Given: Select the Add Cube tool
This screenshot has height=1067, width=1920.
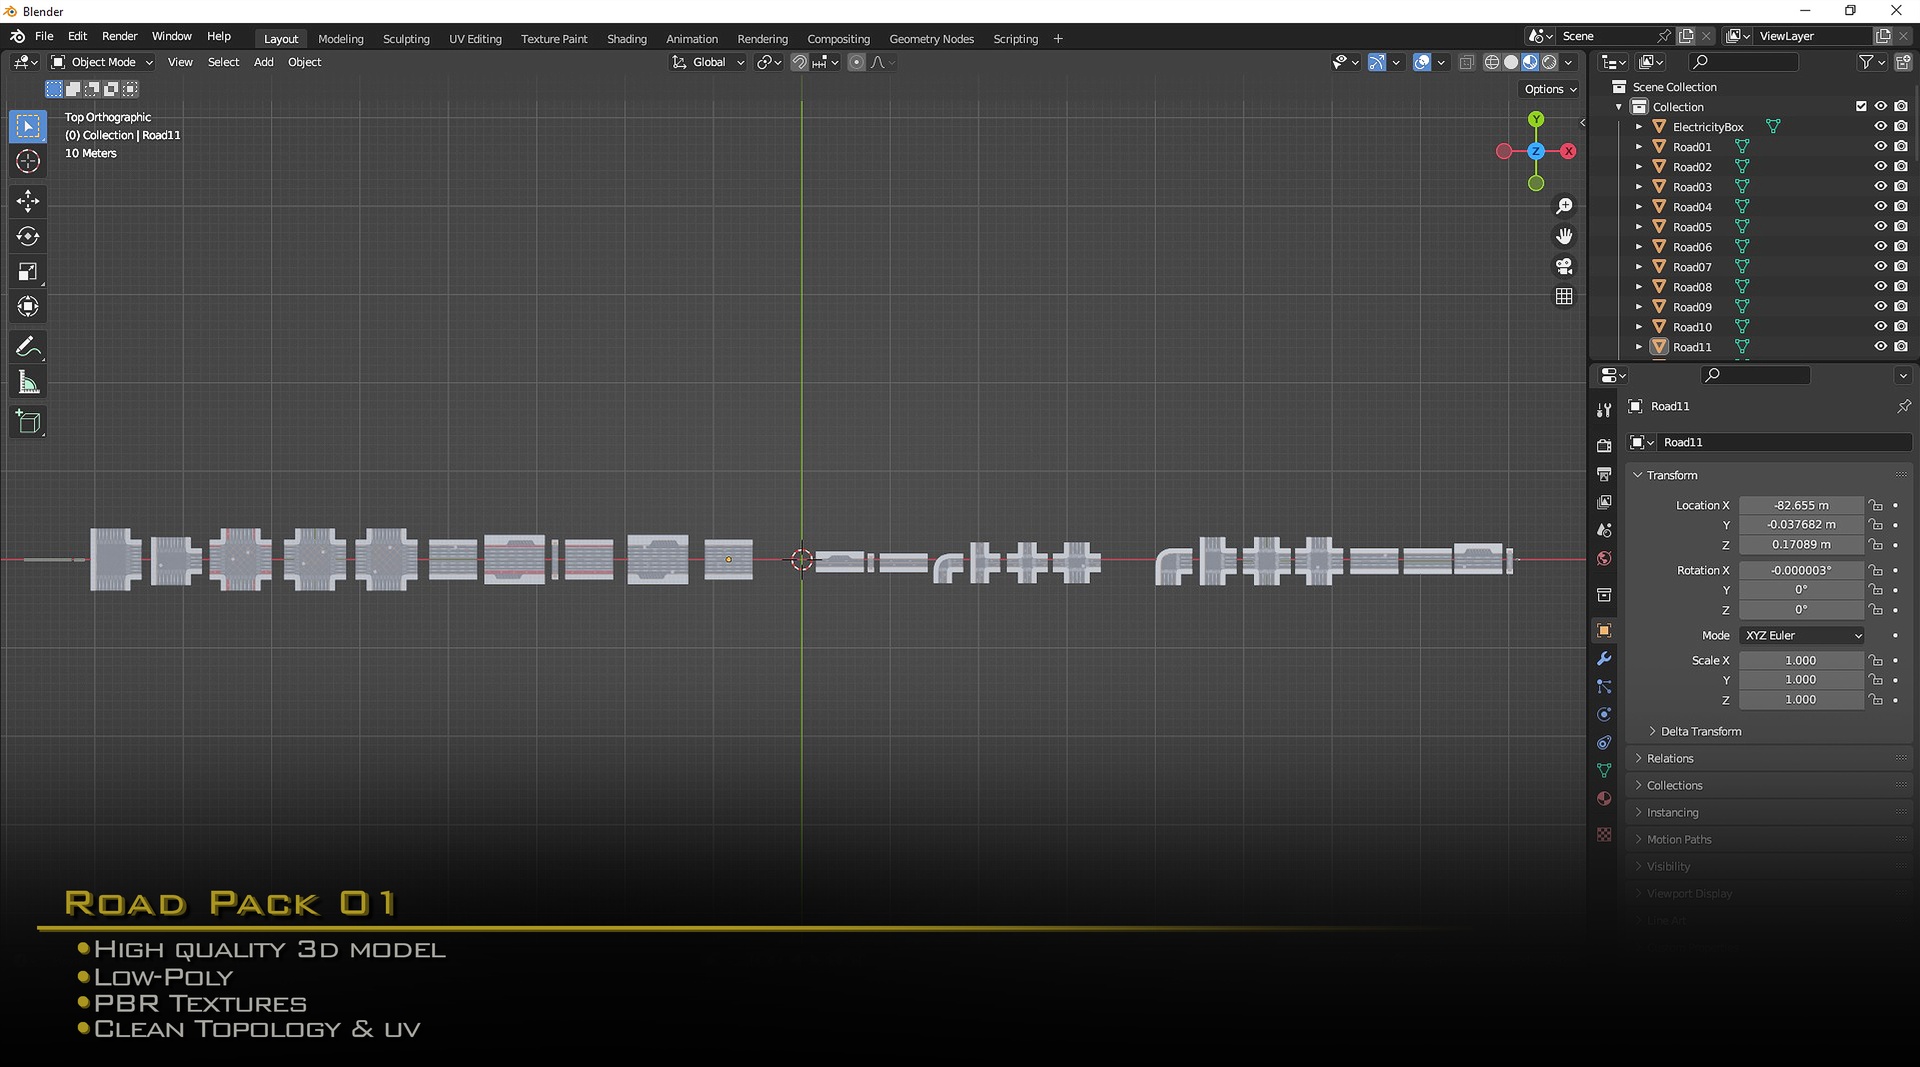Looking at the screenshot, I should [x=28, y=422].
